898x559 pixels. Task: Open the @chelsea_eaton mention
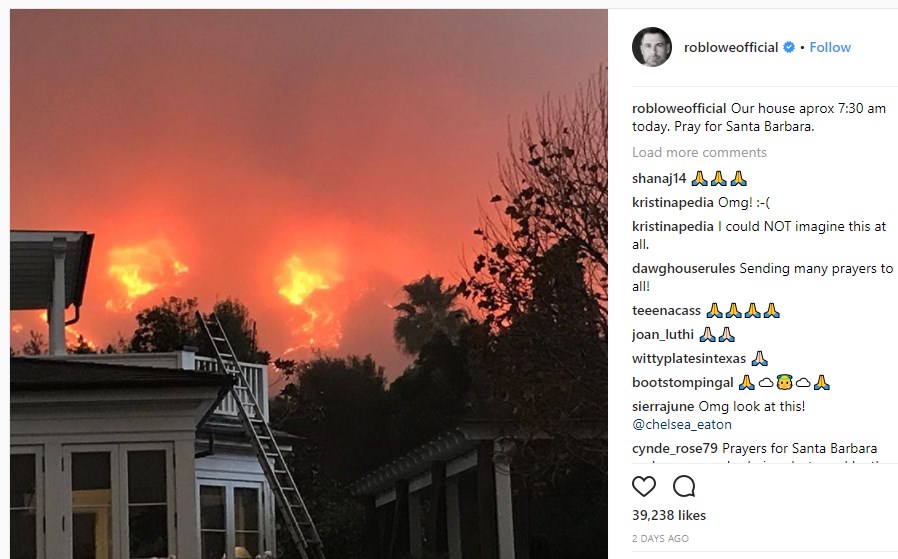coord(682,424)
